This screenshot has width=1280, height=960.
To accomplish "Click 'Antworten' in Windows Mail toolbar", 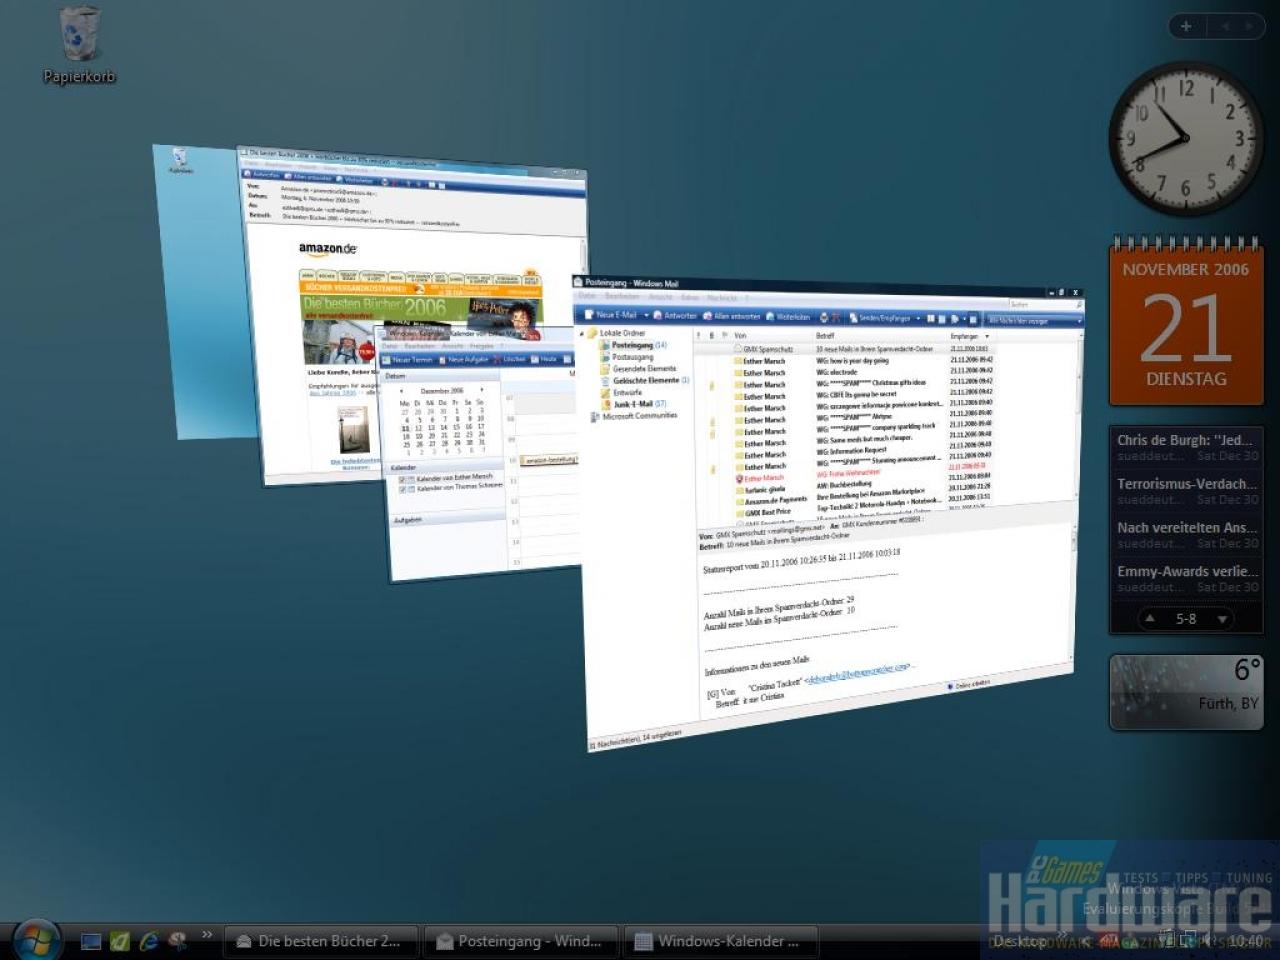I will [675, 316].
